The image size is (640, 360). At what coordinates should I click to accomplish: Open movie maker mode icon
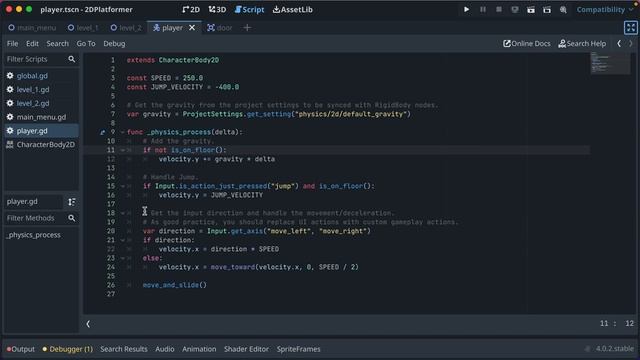point(563,9)
